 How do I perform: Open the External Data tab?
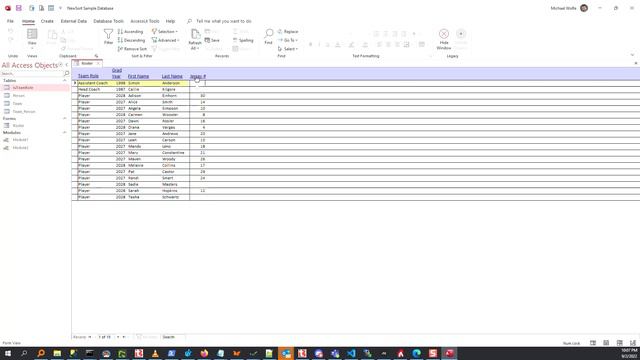pyautogui.click(x=74, y=21)
